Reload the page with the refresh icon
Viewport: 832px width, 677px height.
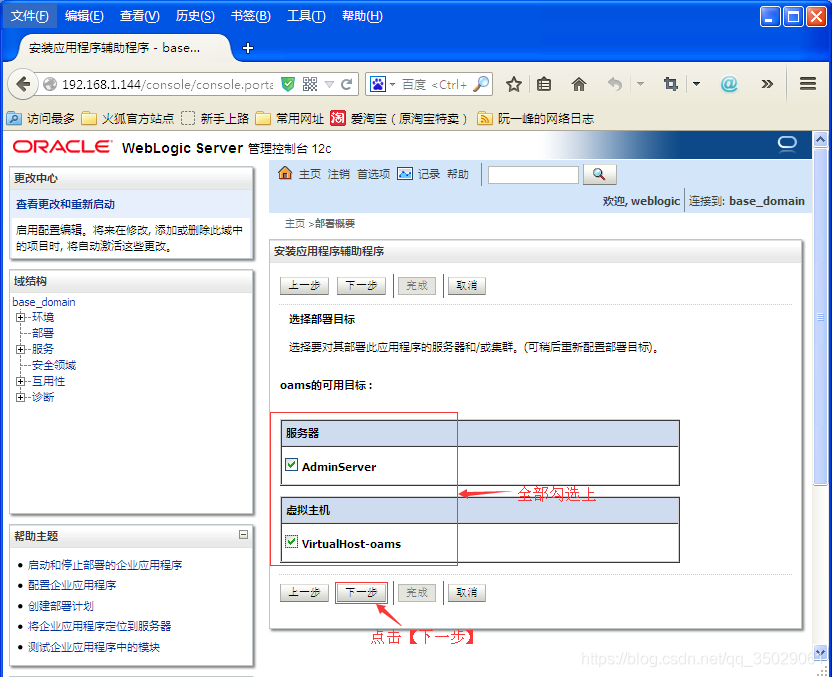point(346,84)
